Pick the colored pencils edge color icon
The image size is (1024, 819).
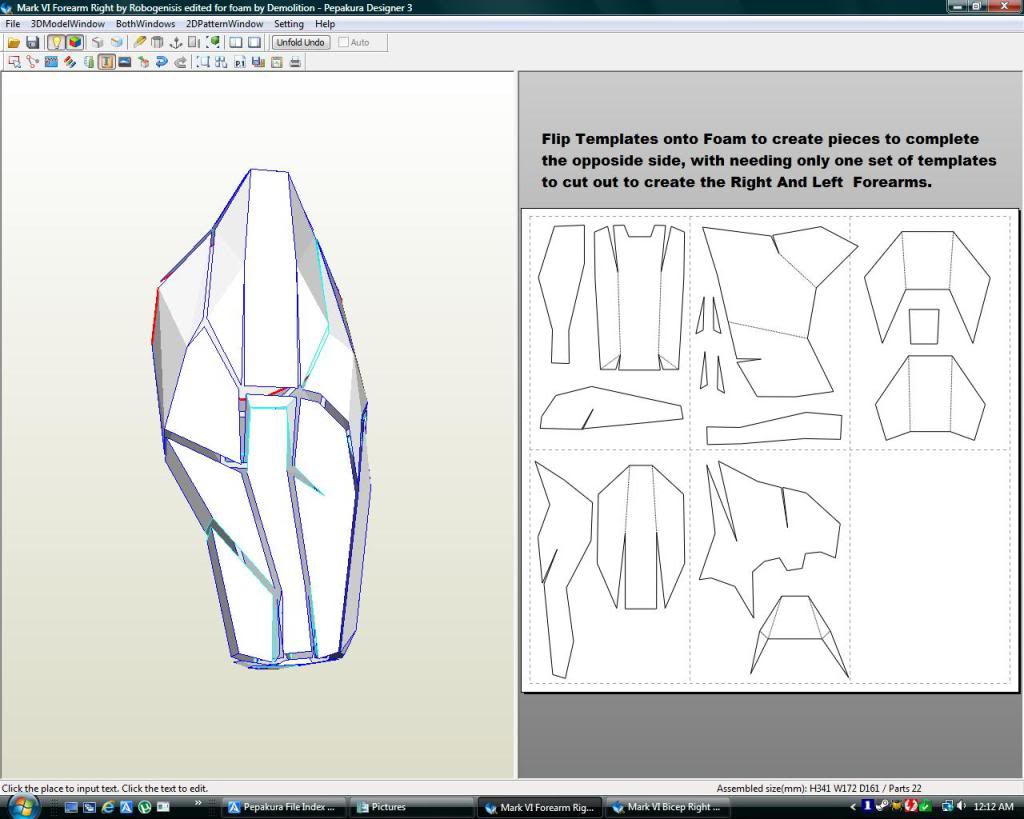(69, 62)
